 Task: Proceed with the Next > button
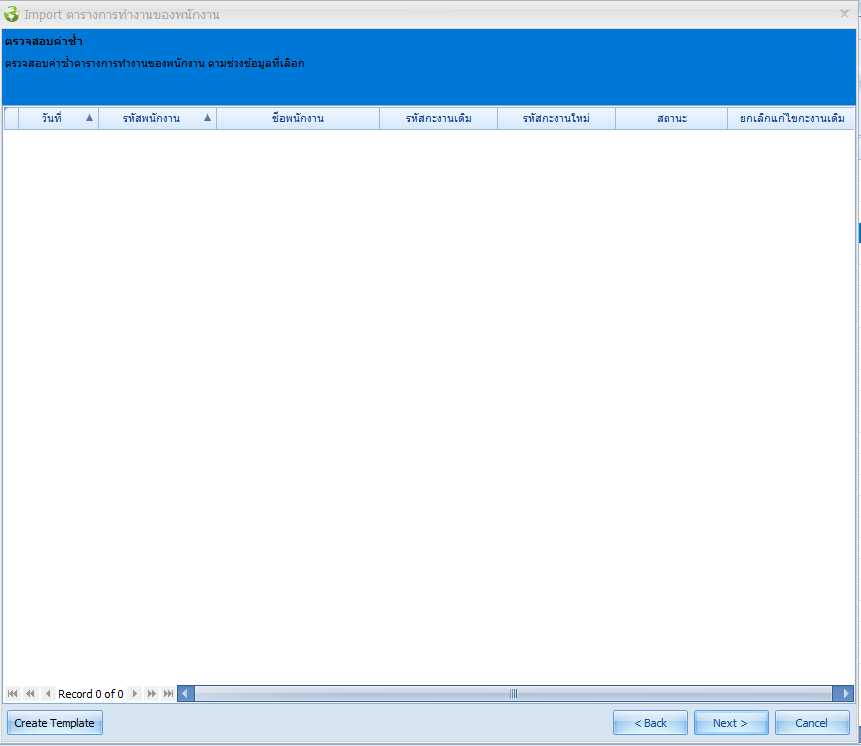[731, 723]
